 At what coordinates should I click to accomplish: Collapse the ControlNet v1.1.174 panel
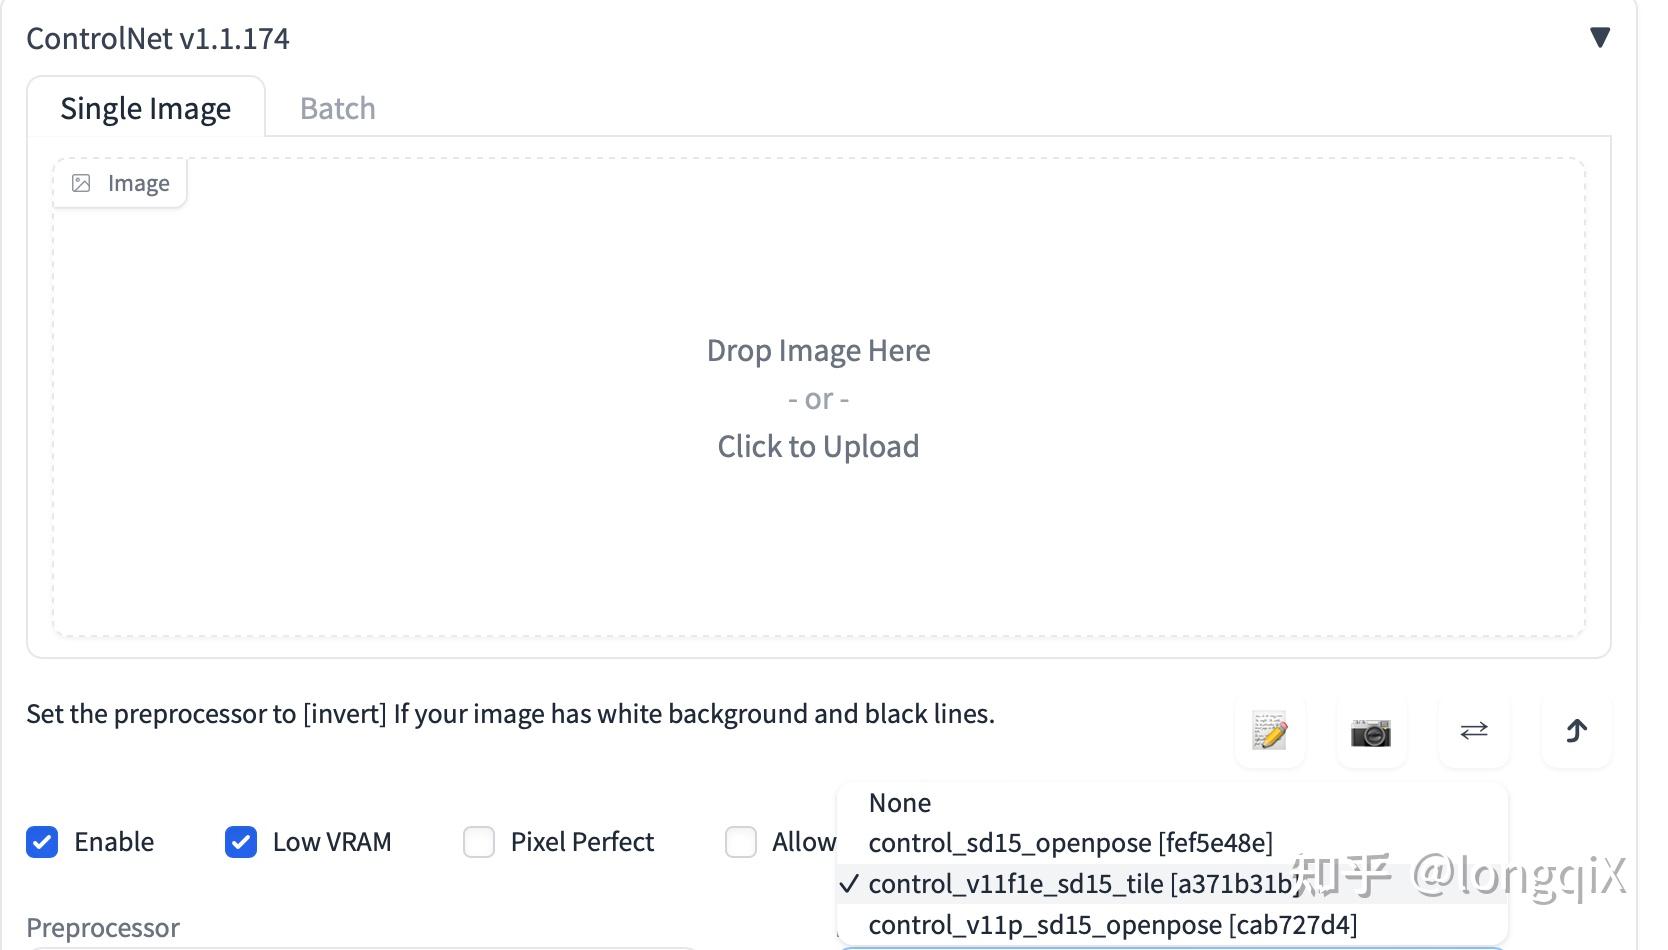[1599, 38]
